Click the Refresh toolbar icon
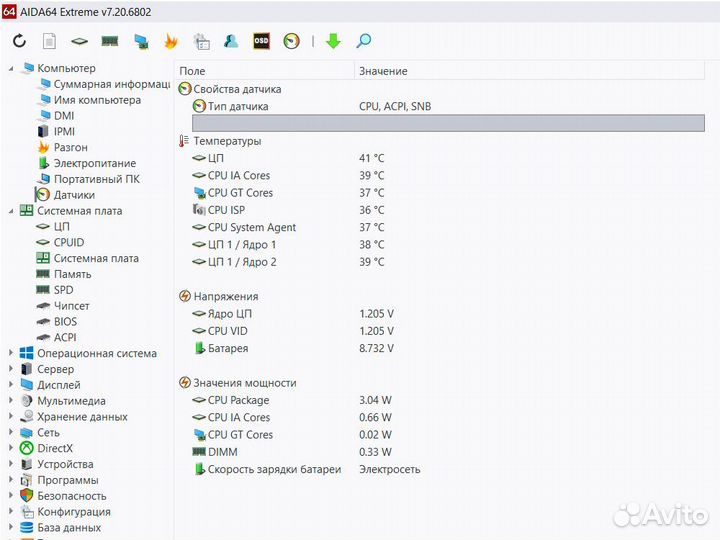This screenshot has height=540, width=720. 19,41
